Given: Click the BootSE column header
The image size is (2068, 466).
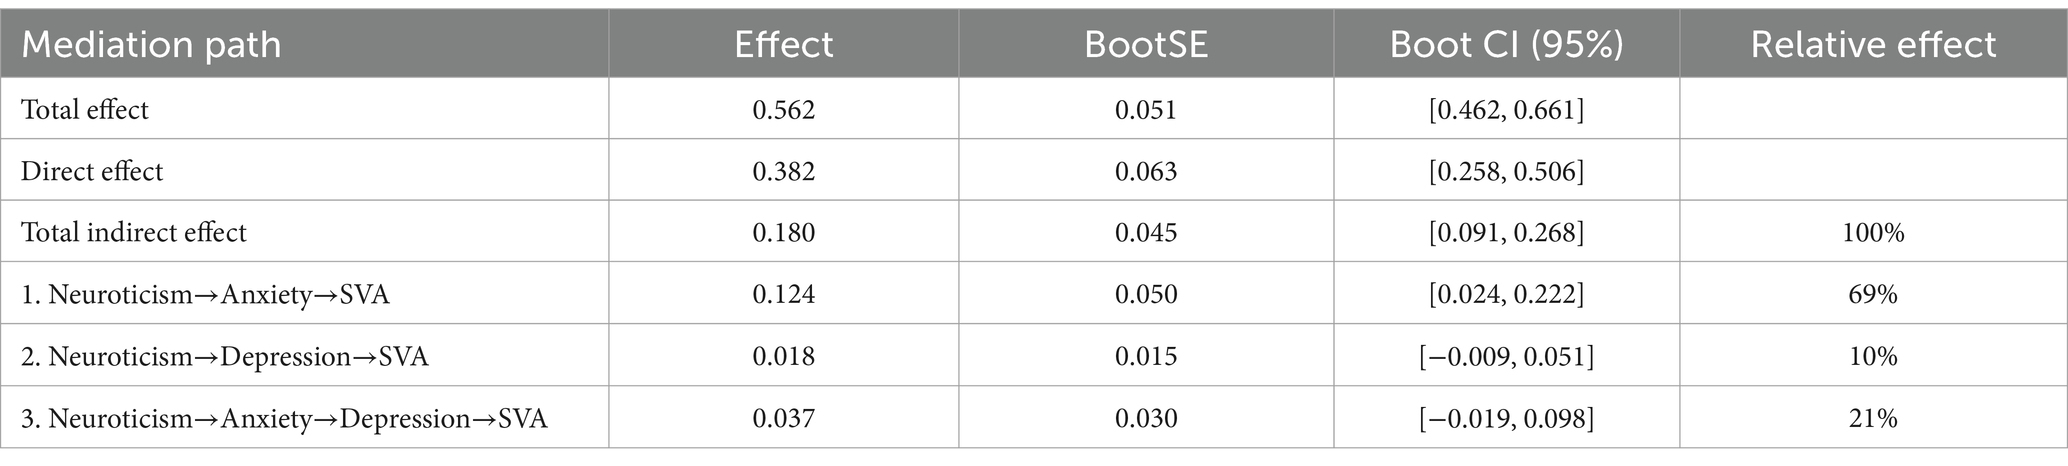Looking at the screenshot, I should [1146, 45].
